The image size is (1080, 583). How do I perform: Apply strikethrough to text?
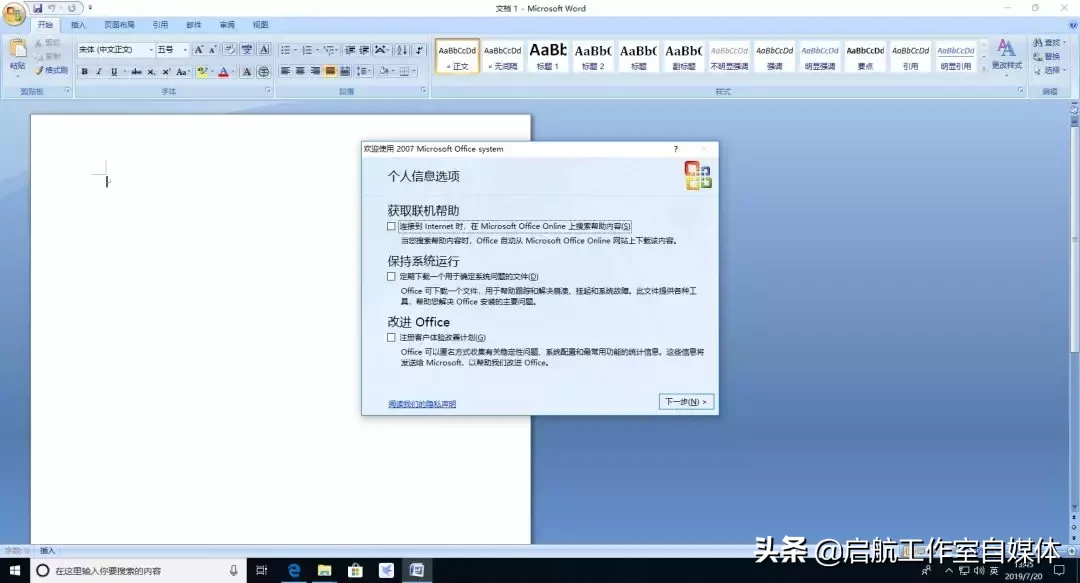click(x=137, y=70)
